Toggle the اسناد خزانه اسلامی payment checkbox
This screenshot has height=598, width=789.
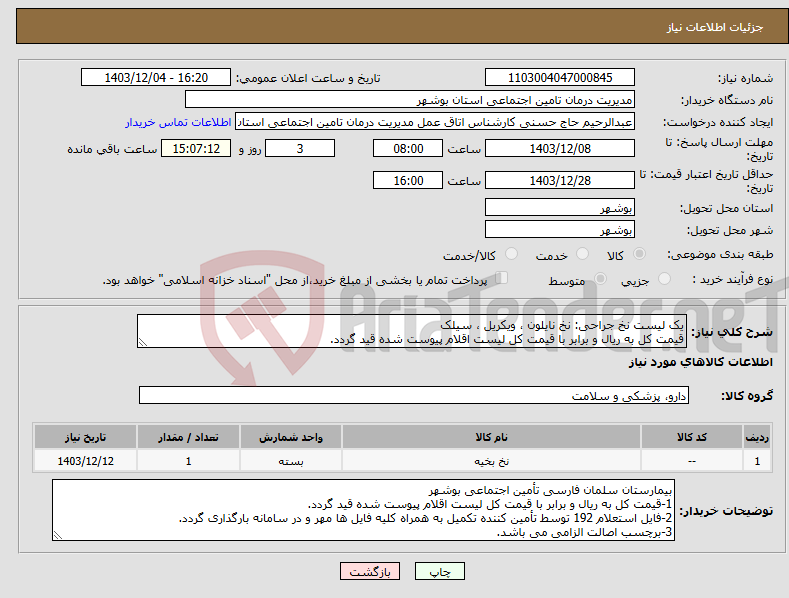tap(501, 278)
